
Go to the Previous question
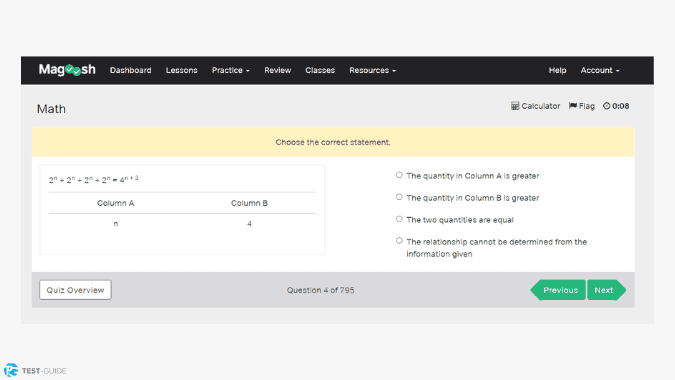coord(558,290)
